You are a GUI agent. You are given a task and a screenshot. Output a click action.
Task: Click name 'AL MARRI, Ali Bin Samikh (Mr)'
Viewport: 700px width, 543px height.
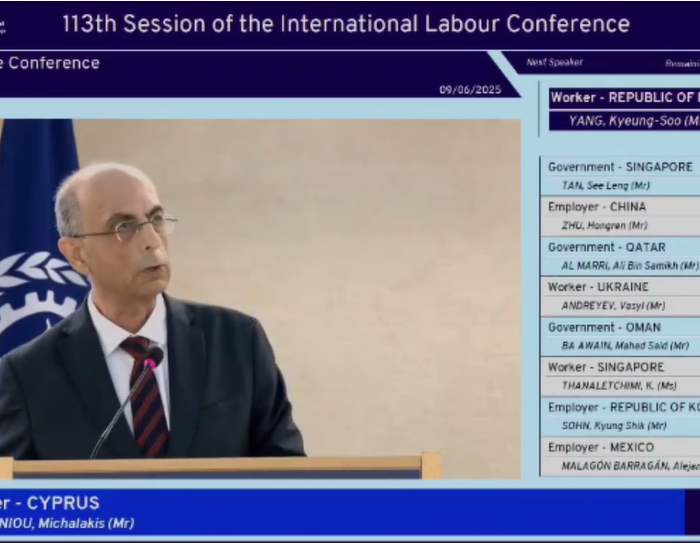(x=630, y=266)
